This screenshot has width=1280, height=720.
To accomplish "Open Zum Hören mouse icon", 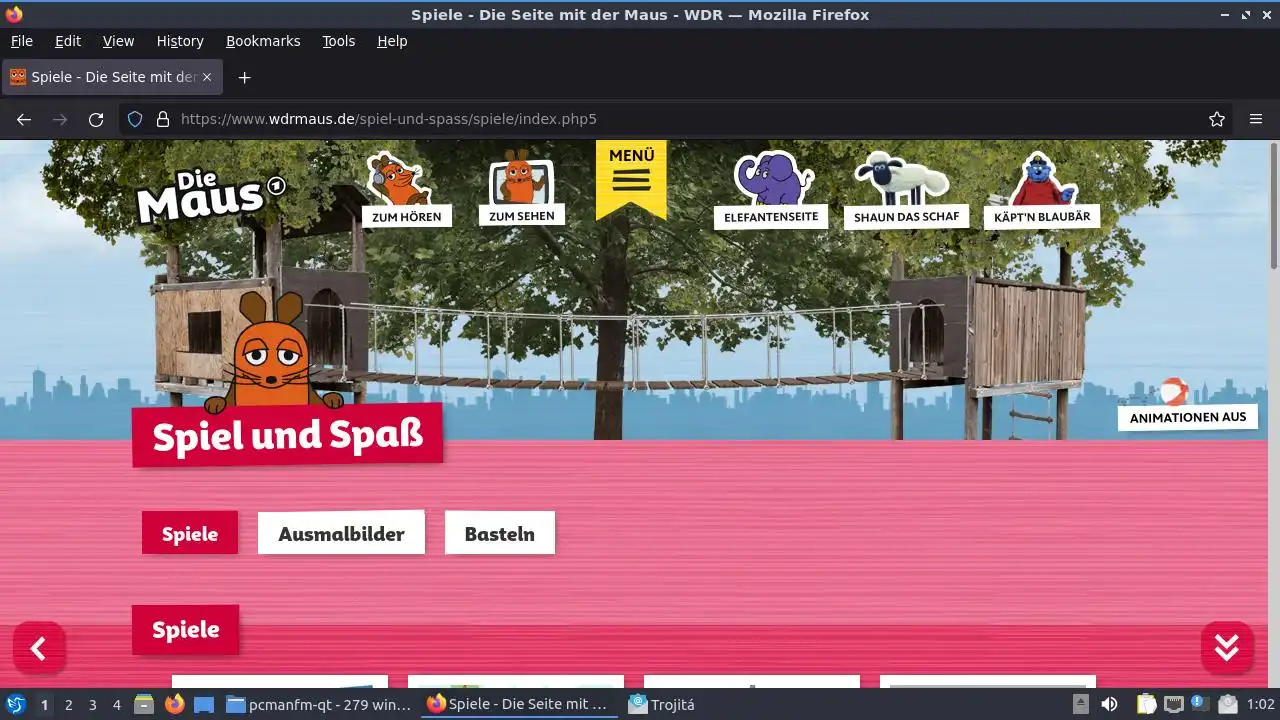I will [x=406, y=189].
